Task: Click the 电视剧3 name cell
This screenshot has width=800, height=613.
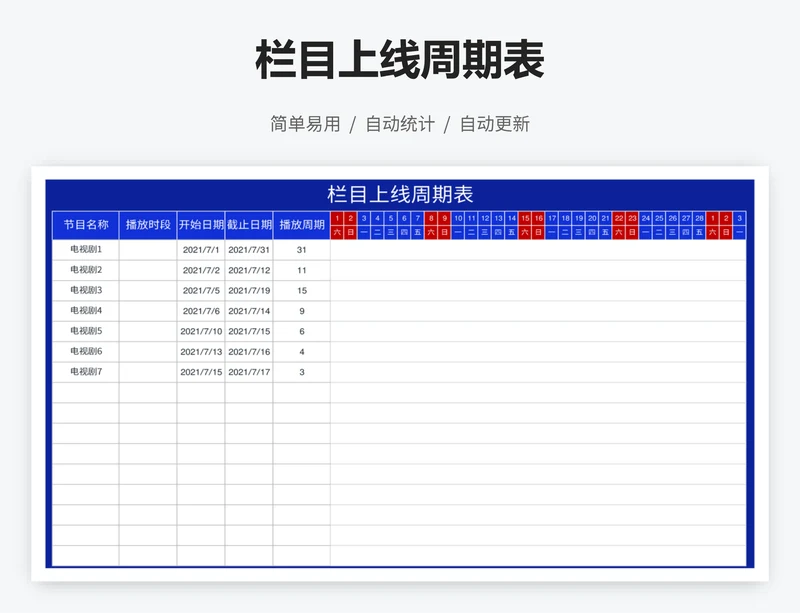Action: 86,290
